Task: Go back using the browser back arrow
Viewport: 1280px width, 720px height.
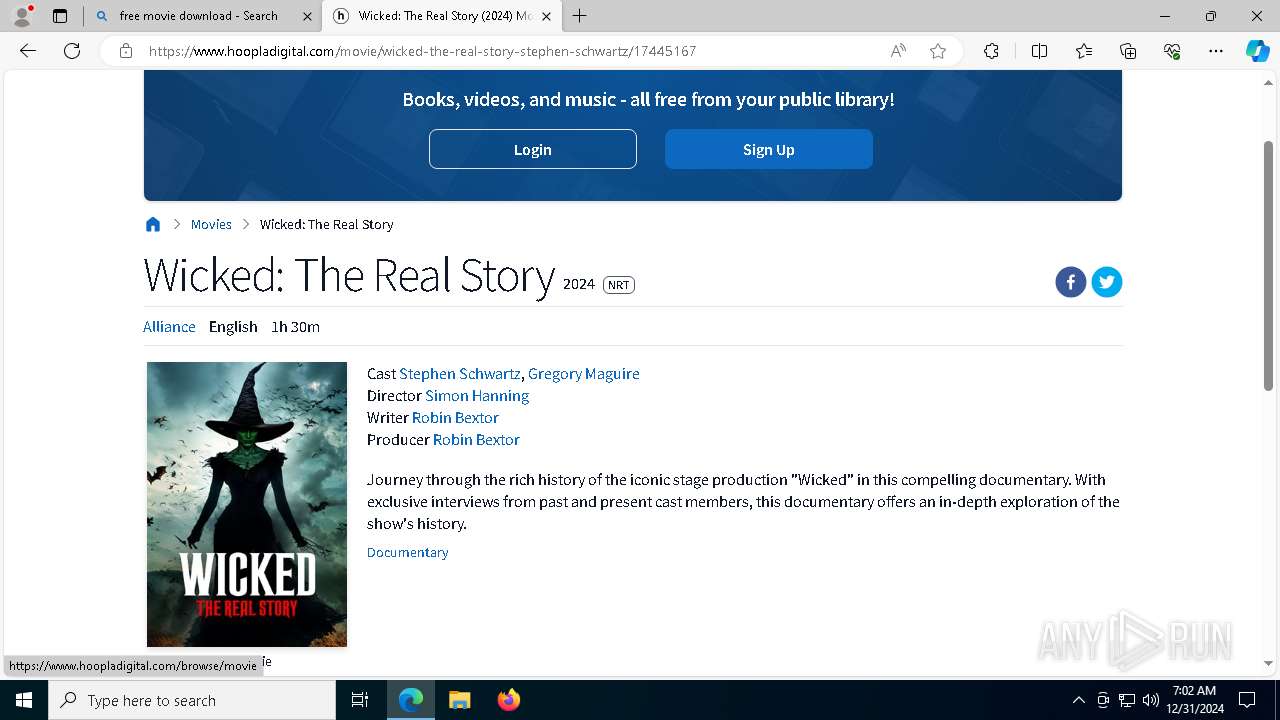Action: tap(28, 51)
